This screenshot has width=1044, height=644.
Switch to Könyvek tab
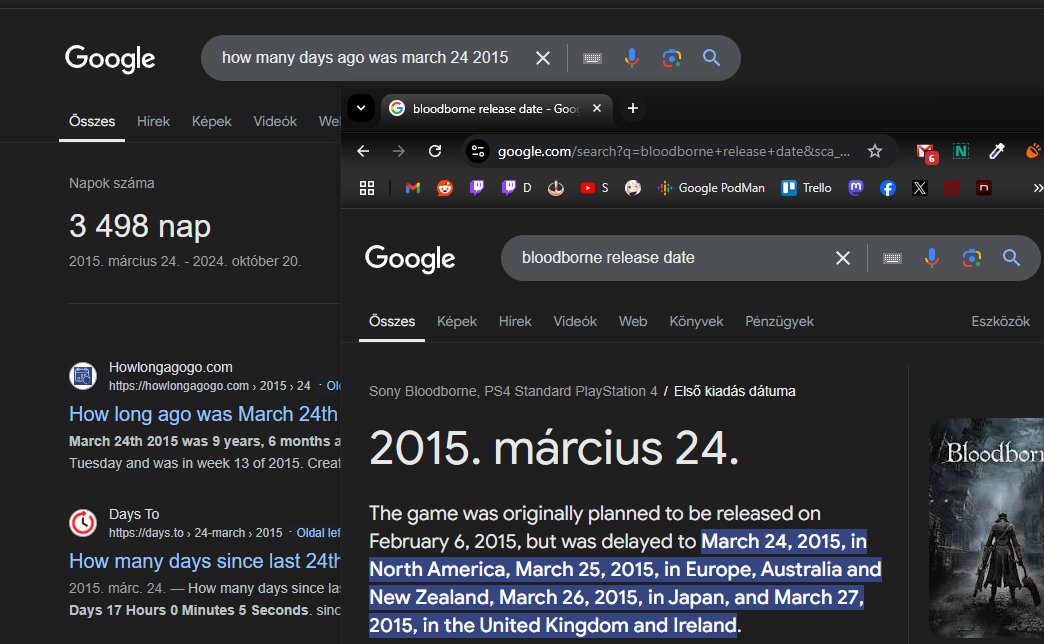point(696,321)
